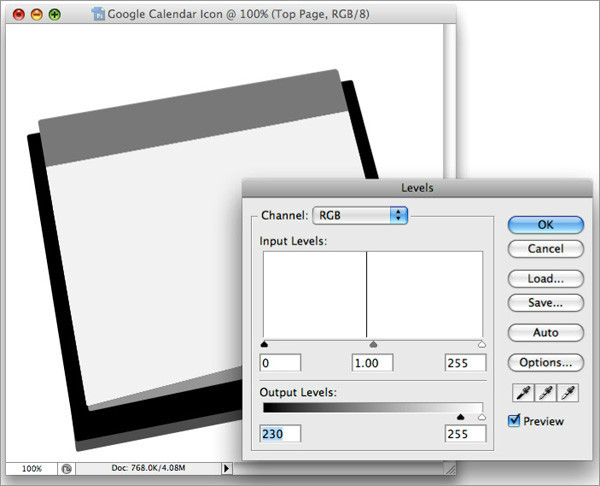Viewport: 600px width, 486px height.
Task: Click the yellow minimize window button
Action: pos(36,15)
